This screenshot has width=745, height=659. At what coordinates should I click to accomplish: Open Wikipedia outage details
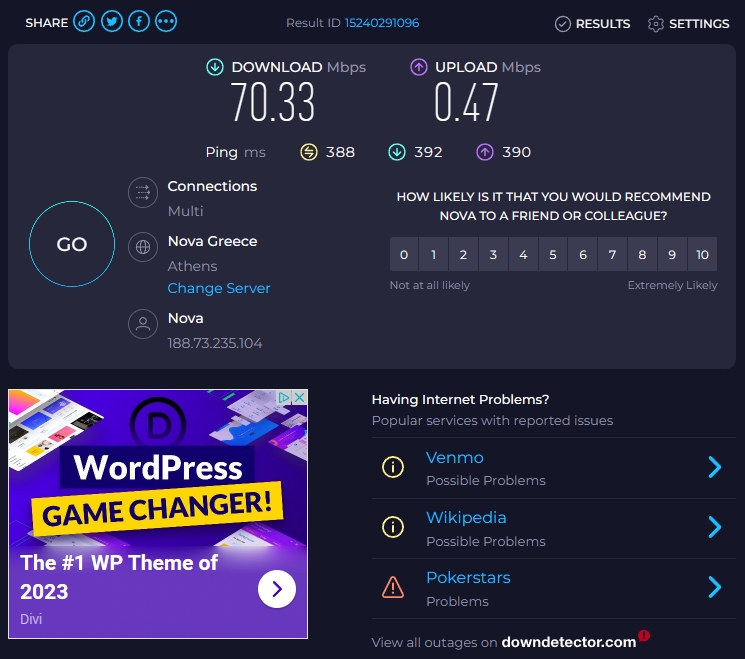(x=466, y=517)
